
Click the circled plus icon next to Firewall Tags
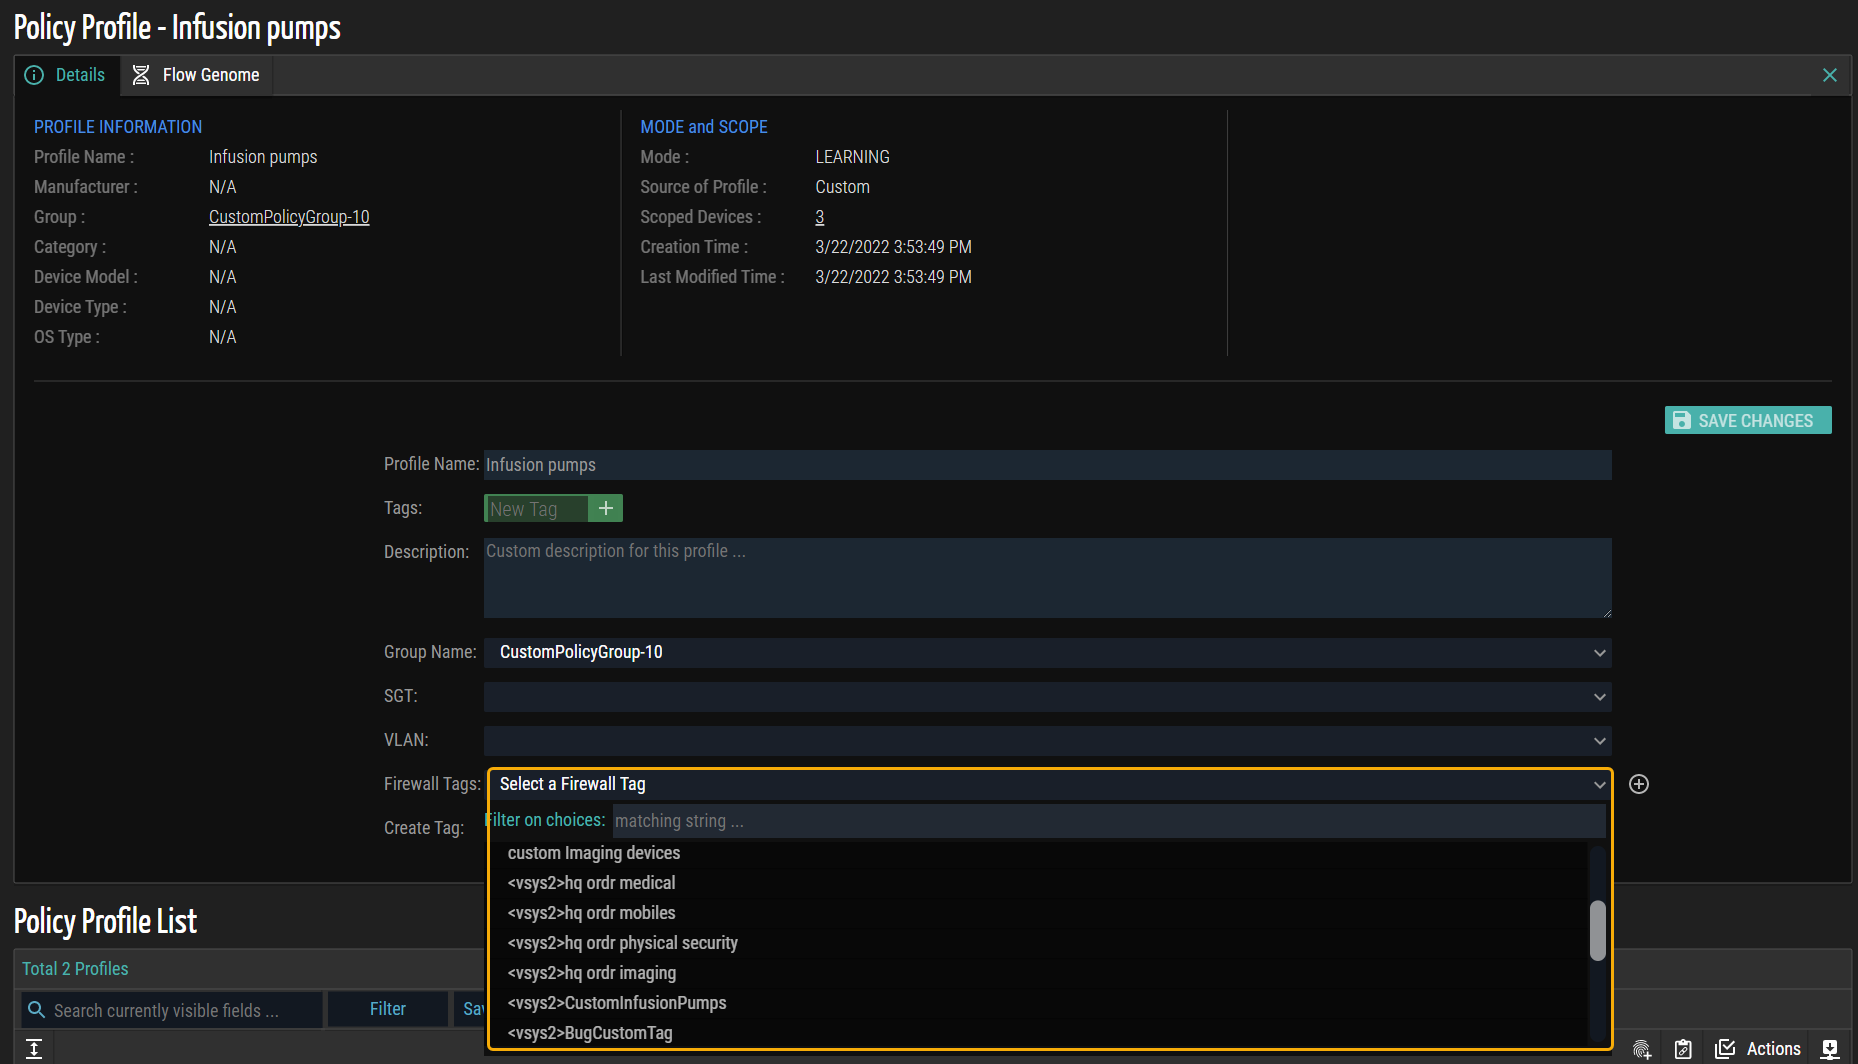coord(1639,784)
